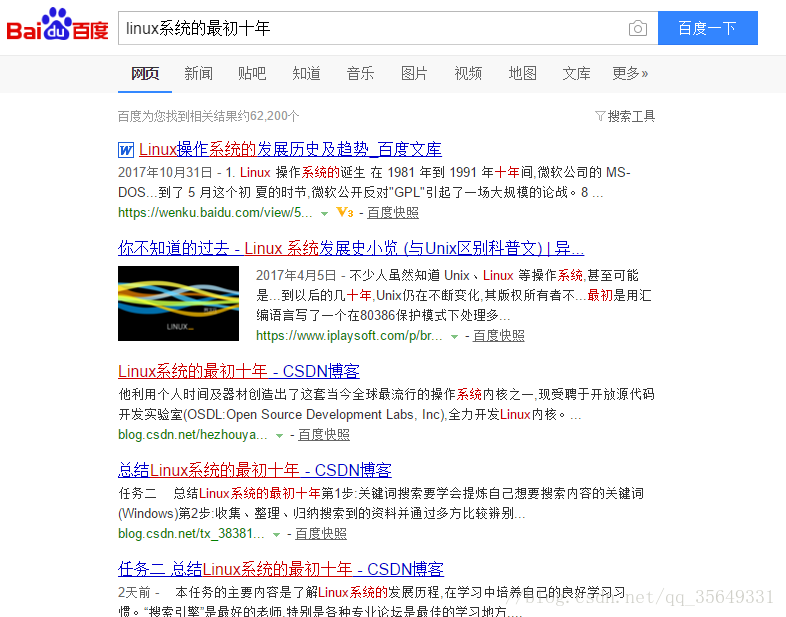The width and height of the screenshot is (786, 617).
Task: Open 搜索工具 search tools
Action: (631, 116)
